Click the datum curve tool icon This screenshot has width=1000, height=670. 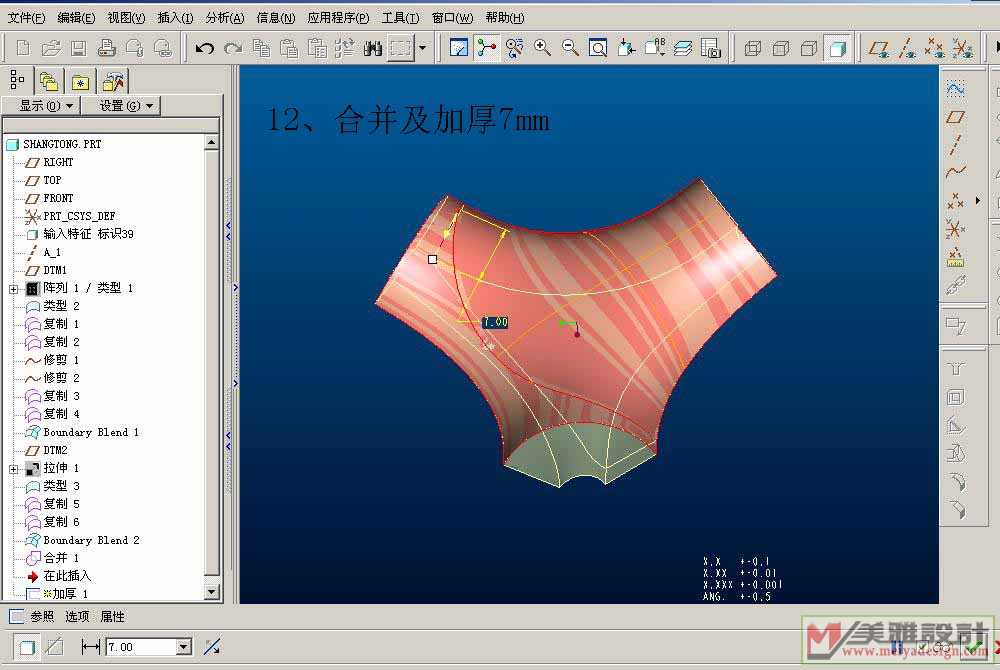point(955,172)
